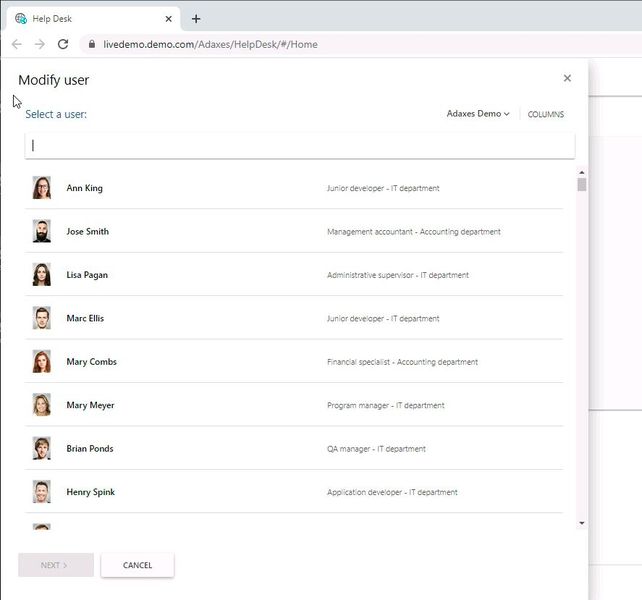Reload the page with the refresh icon

(63, 44)
